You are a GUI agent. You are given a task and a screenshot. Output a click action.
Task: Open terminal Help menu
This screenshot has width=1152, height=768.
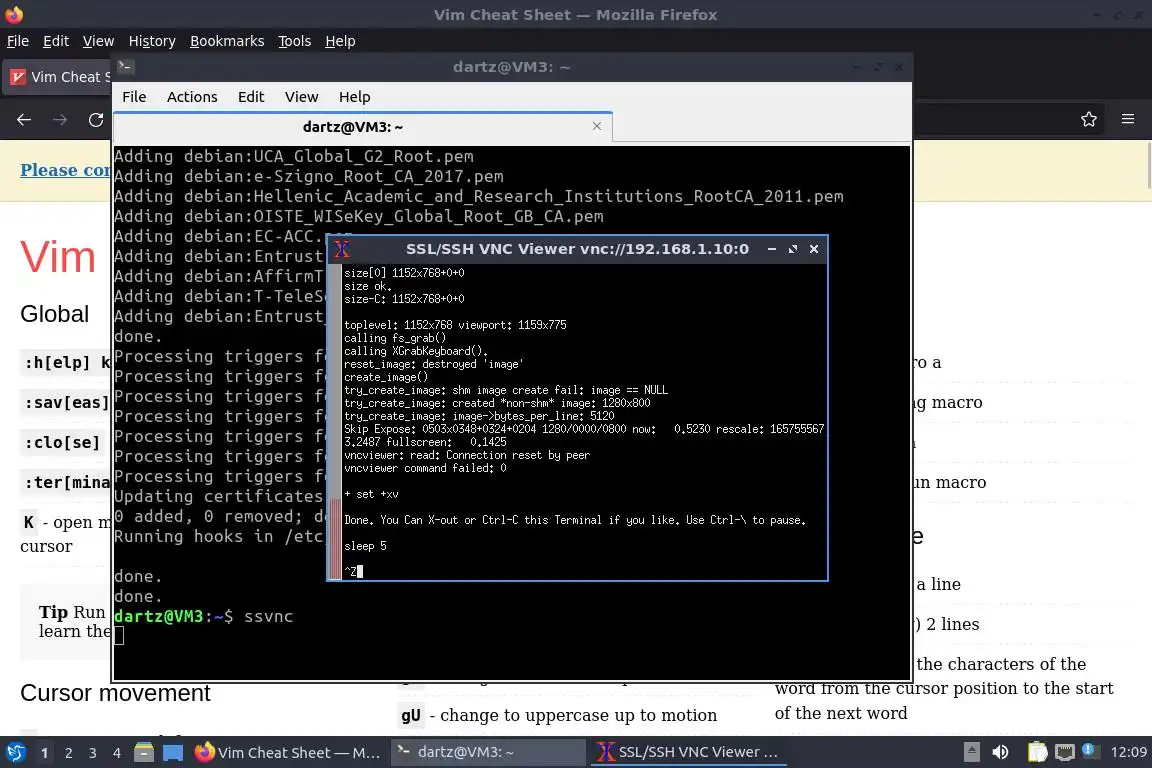(354, 97)
